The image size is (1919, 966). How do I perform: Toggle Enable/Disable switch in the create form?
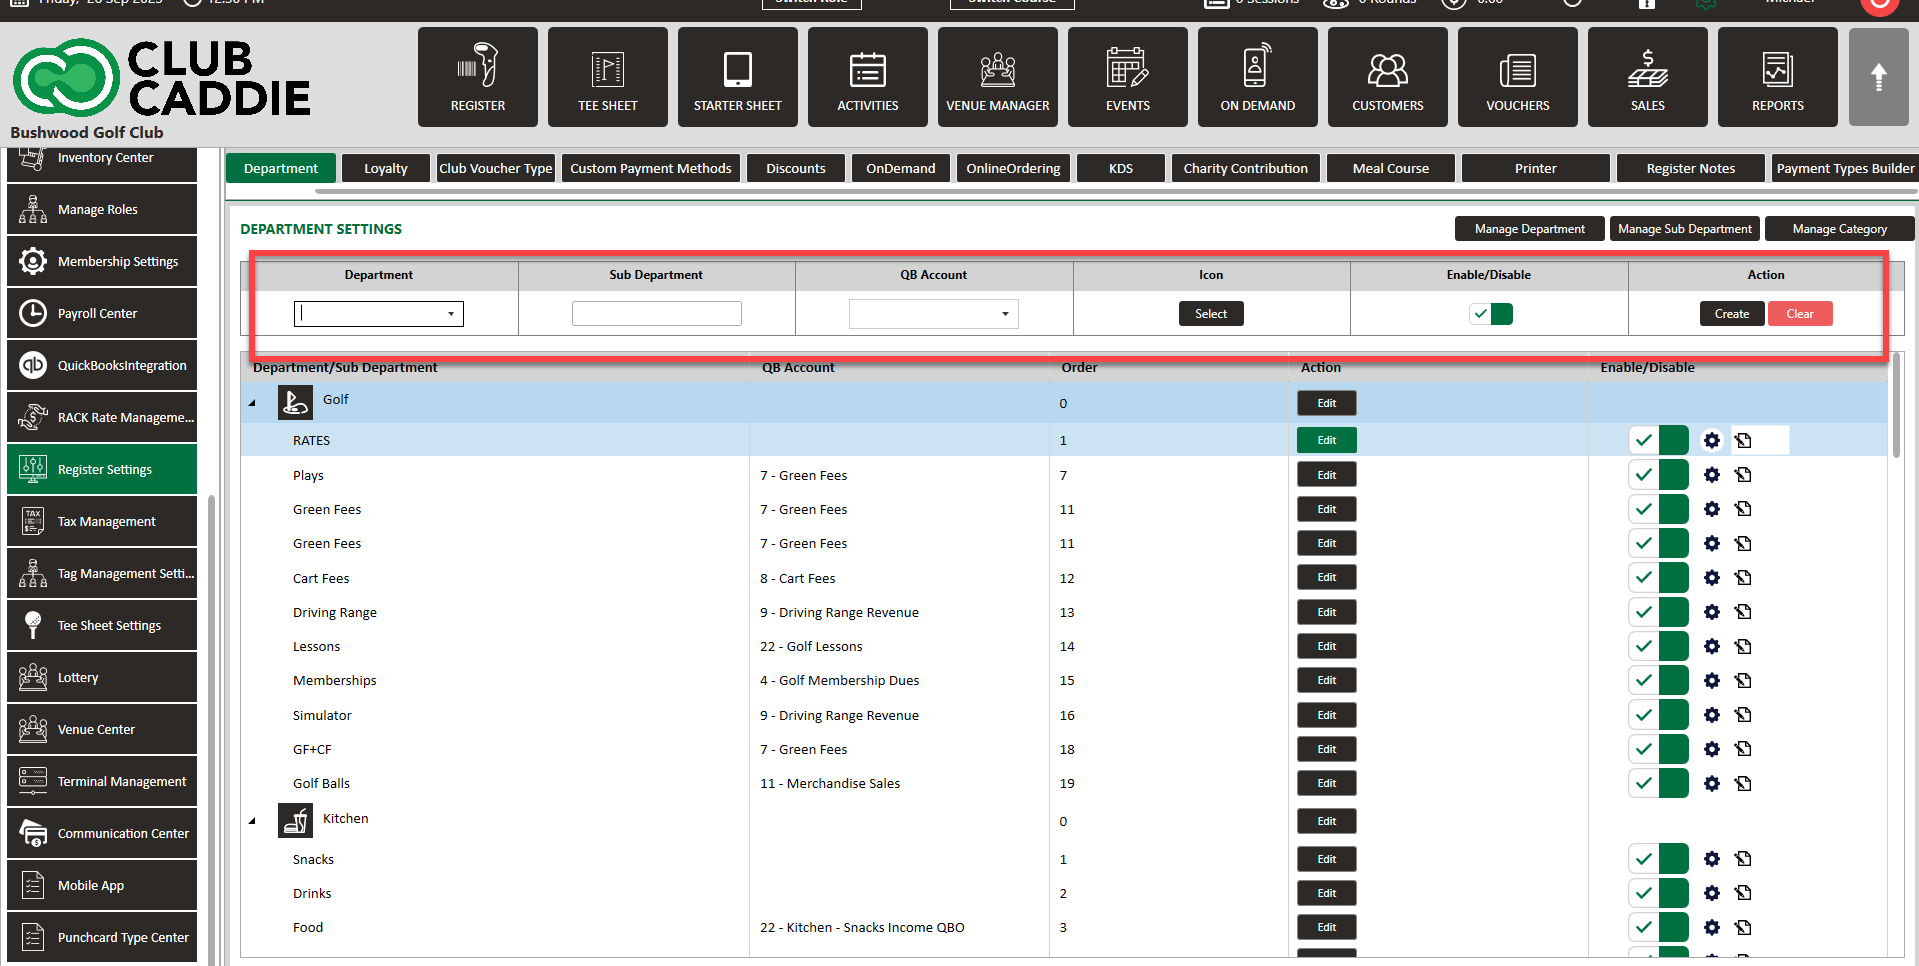tap(1490, 314)
